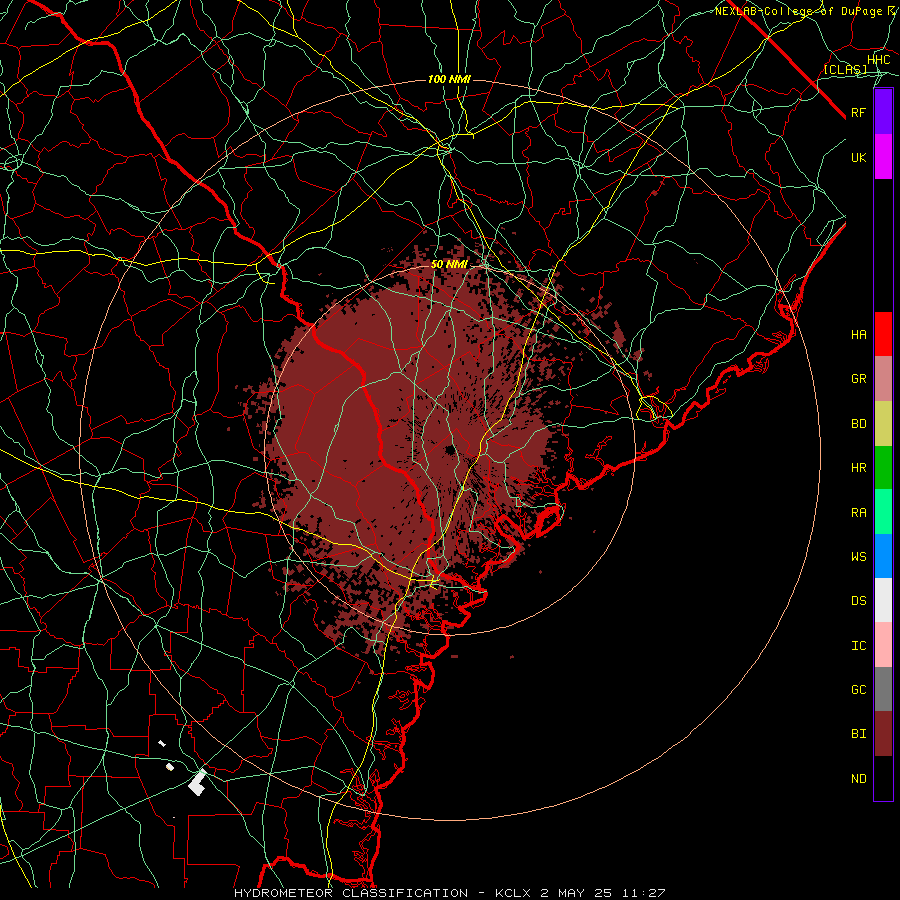Select the dusty-pink GR legend swatch

(x=883, y=379)
